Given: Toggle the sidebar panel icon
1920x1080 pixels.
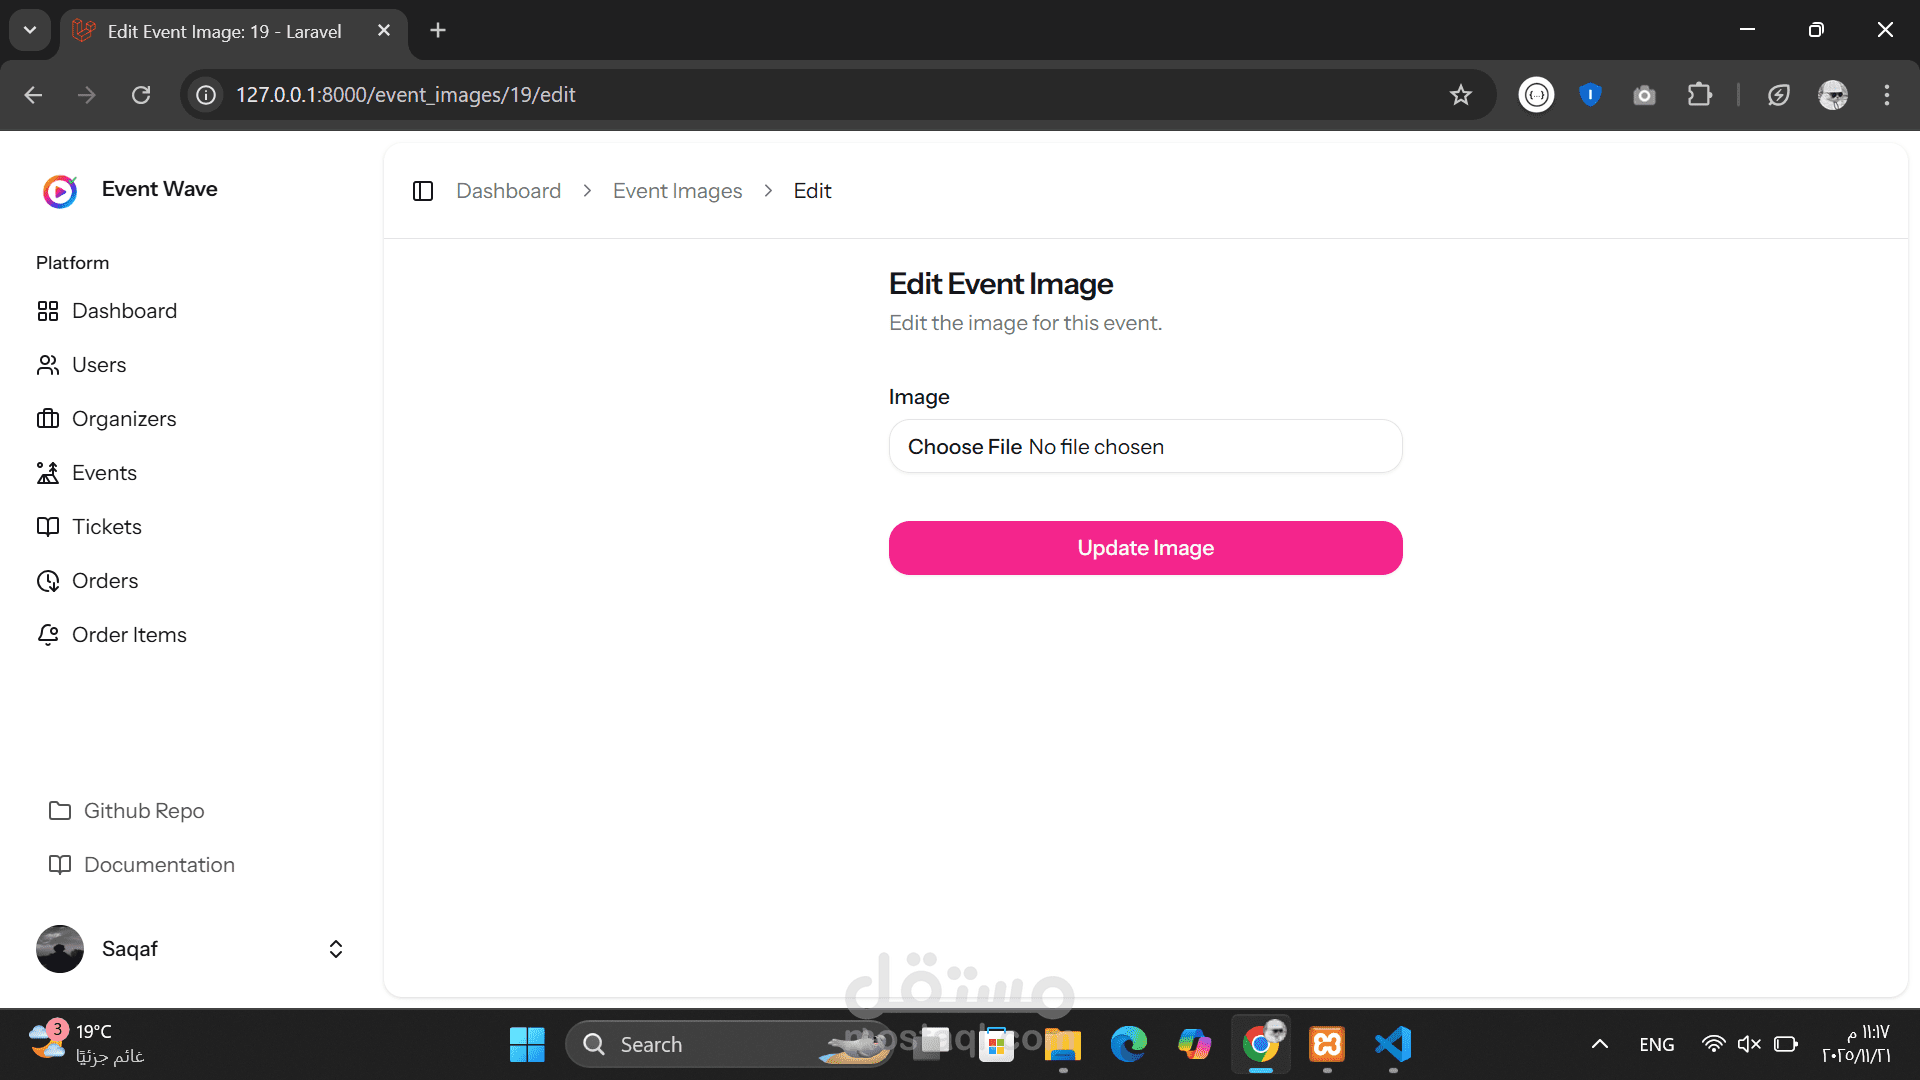Looking at the screenshot, I should point(423,191).
